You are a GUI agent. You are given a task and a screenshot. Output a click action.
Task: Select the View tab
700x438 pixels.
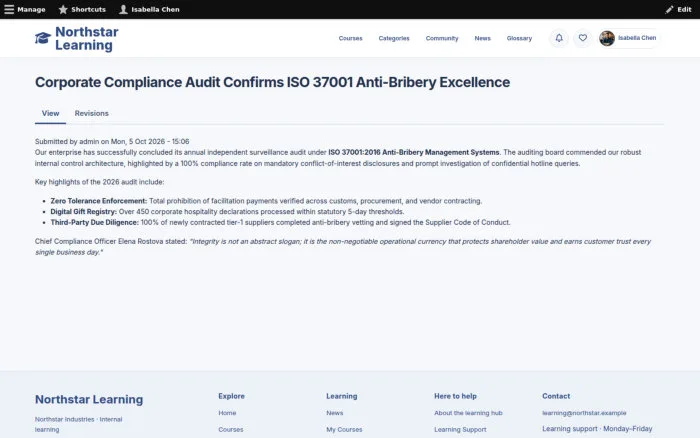[x=50, y=113]
